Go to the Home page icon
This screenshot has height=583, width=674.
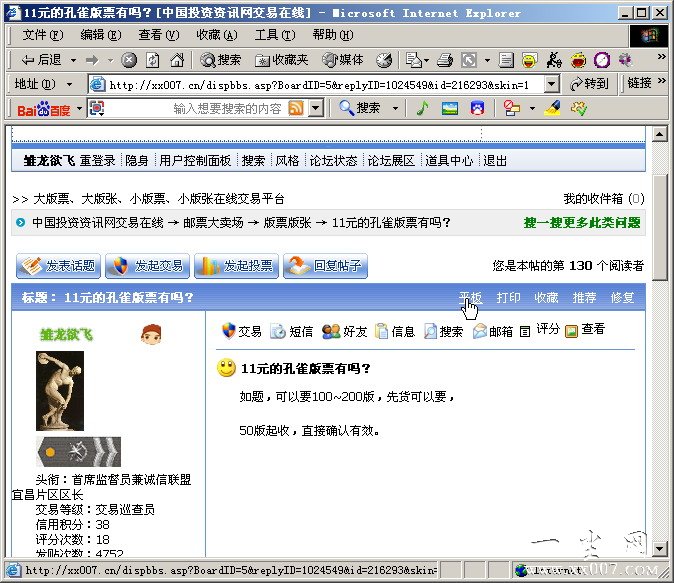[x=177, y=60]
